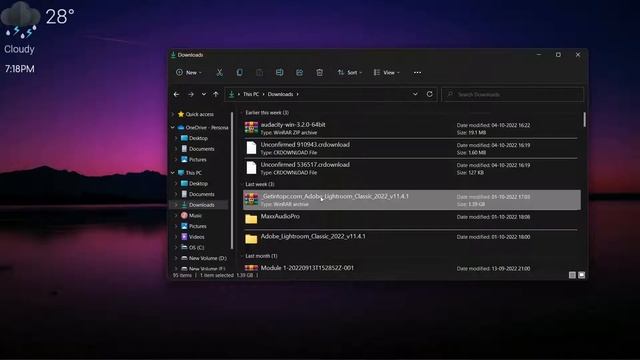The image size is (640, 360).
Task: Collapse the This PC node
Action: point(173,173)
